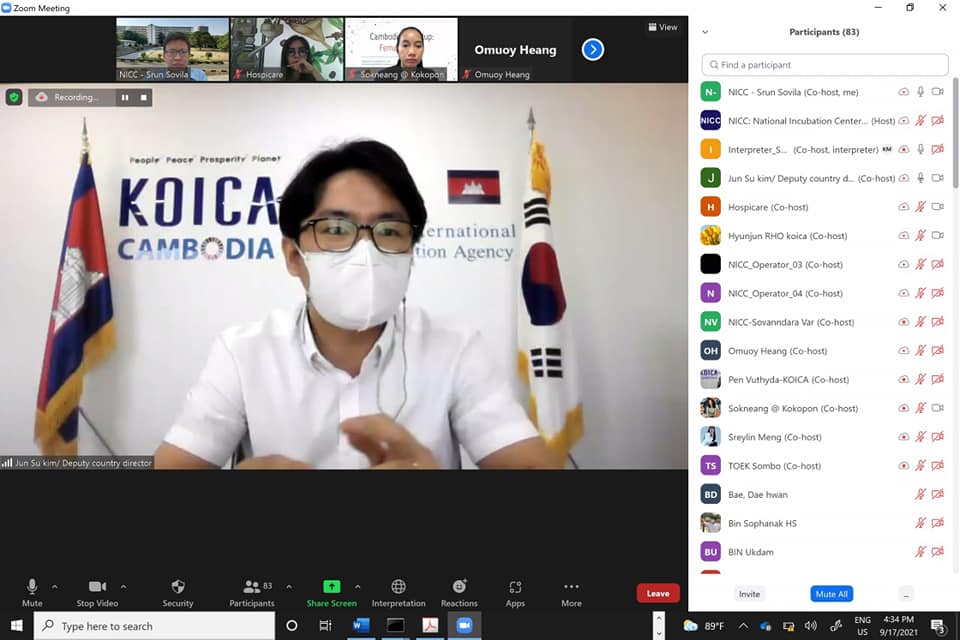Click muted mic for Bae, Dae hwan
The image size is (960, 640).
point(920,494)
